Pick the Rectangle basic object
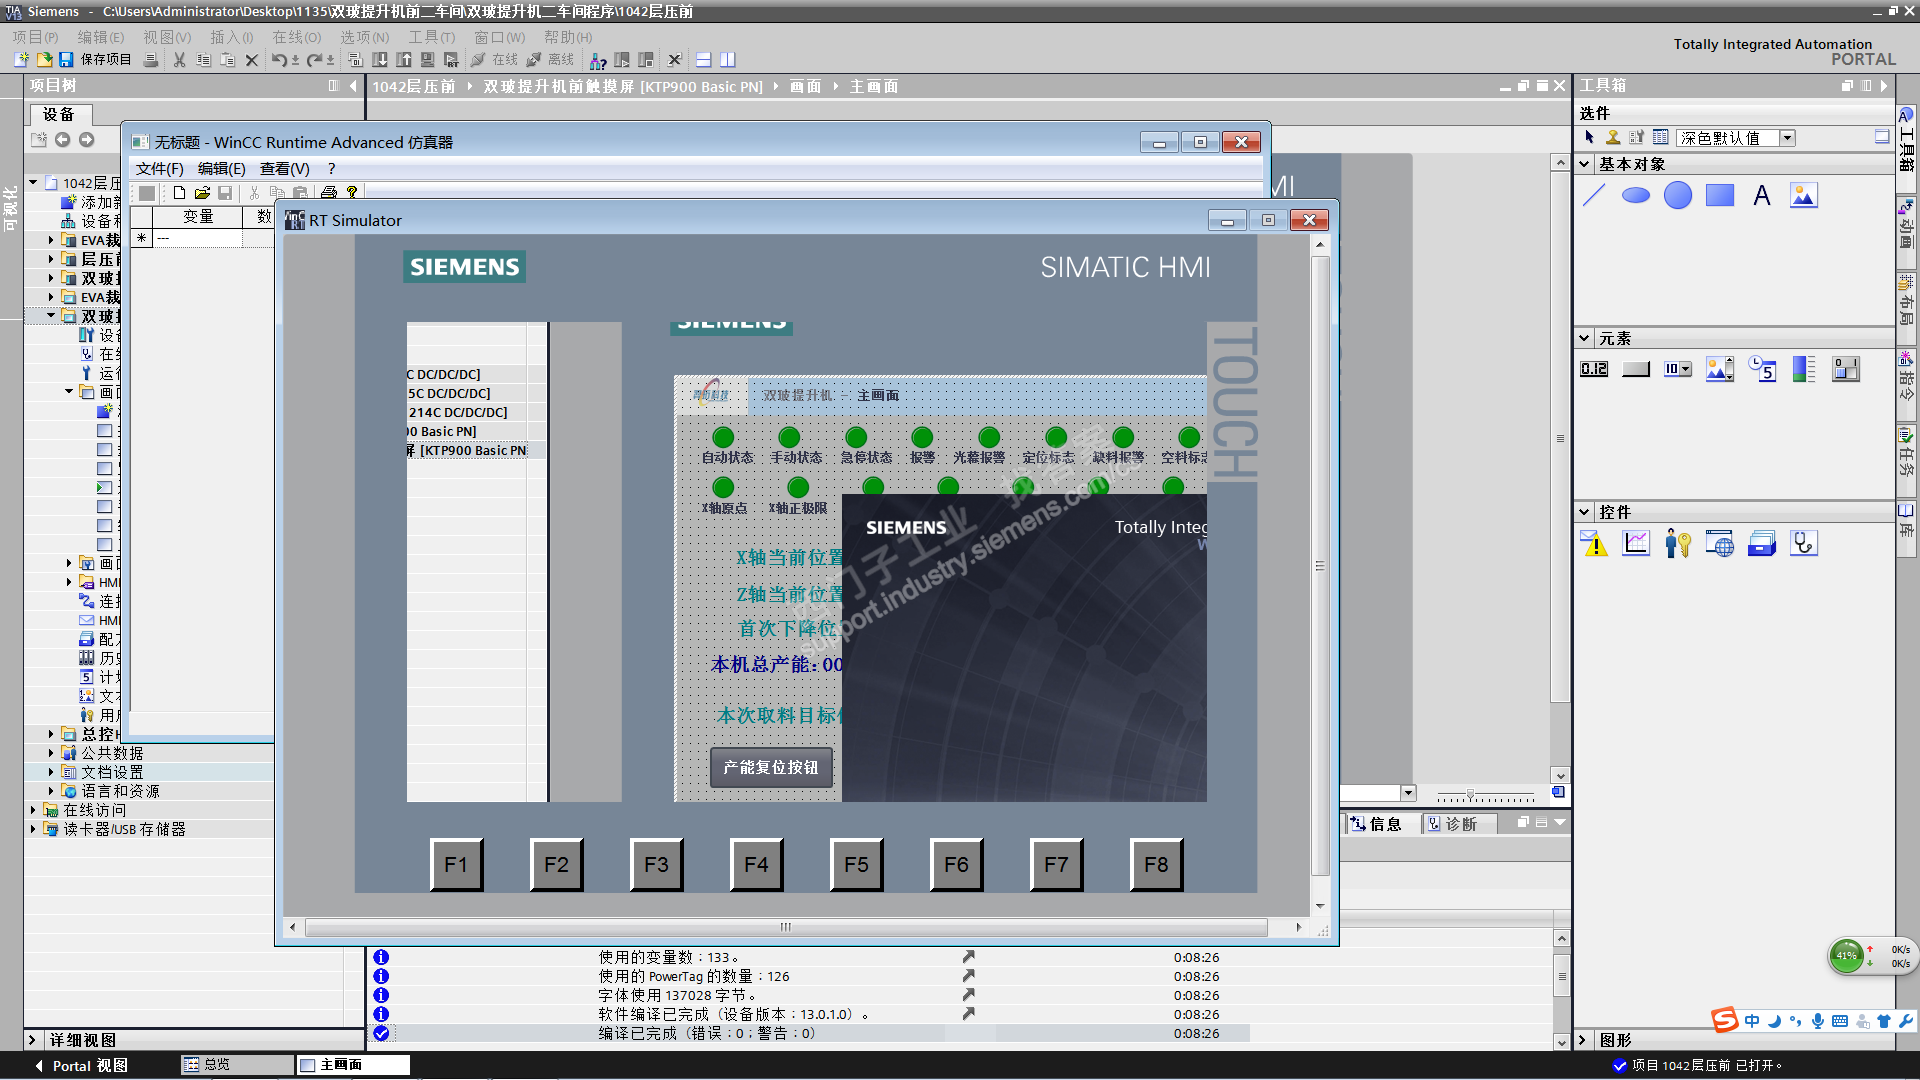1920x1080 pixels. click(x=1720, y=196)
